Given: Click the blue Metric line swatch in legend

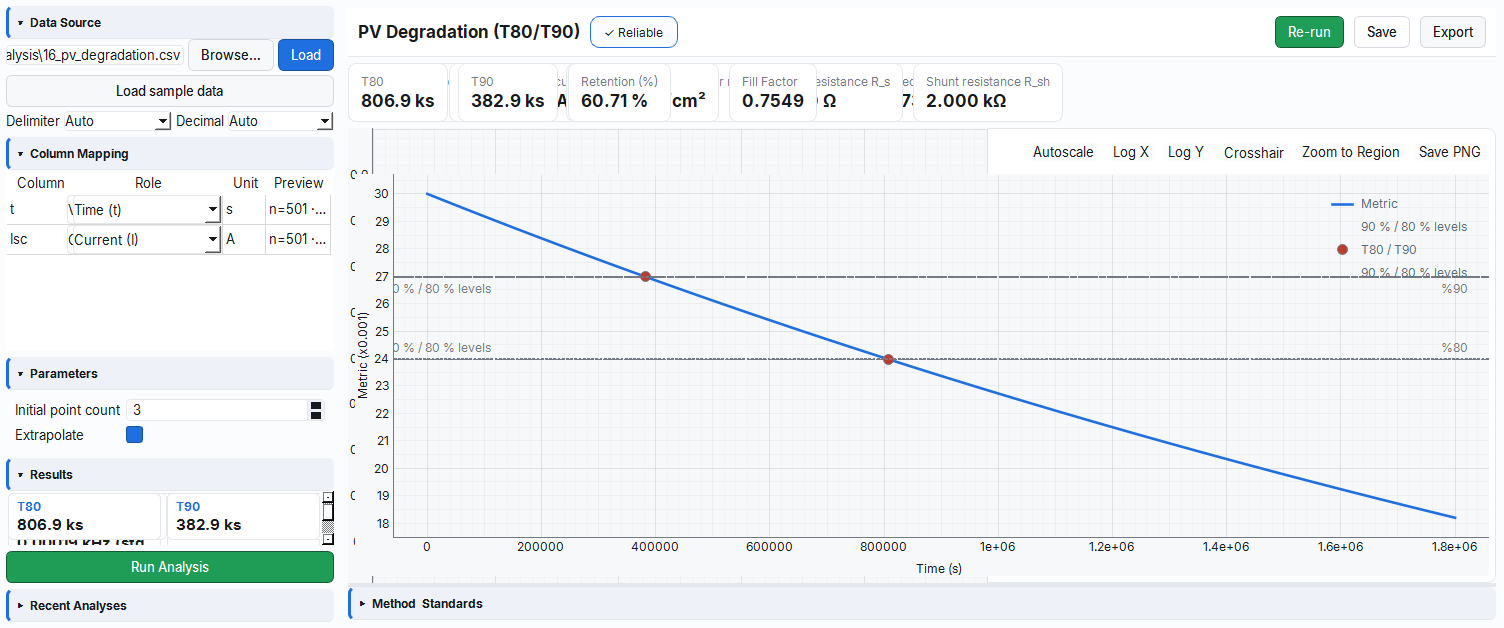Looking at the screenshot, I should (1342, 204).
